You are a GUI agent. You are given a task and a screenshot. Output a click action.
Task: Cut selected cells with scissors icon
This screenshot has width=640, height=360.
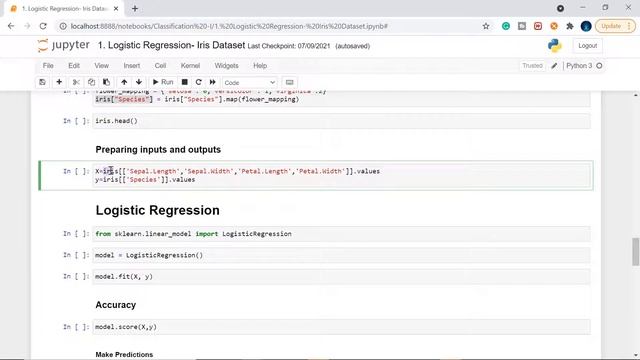coord(76,82)
